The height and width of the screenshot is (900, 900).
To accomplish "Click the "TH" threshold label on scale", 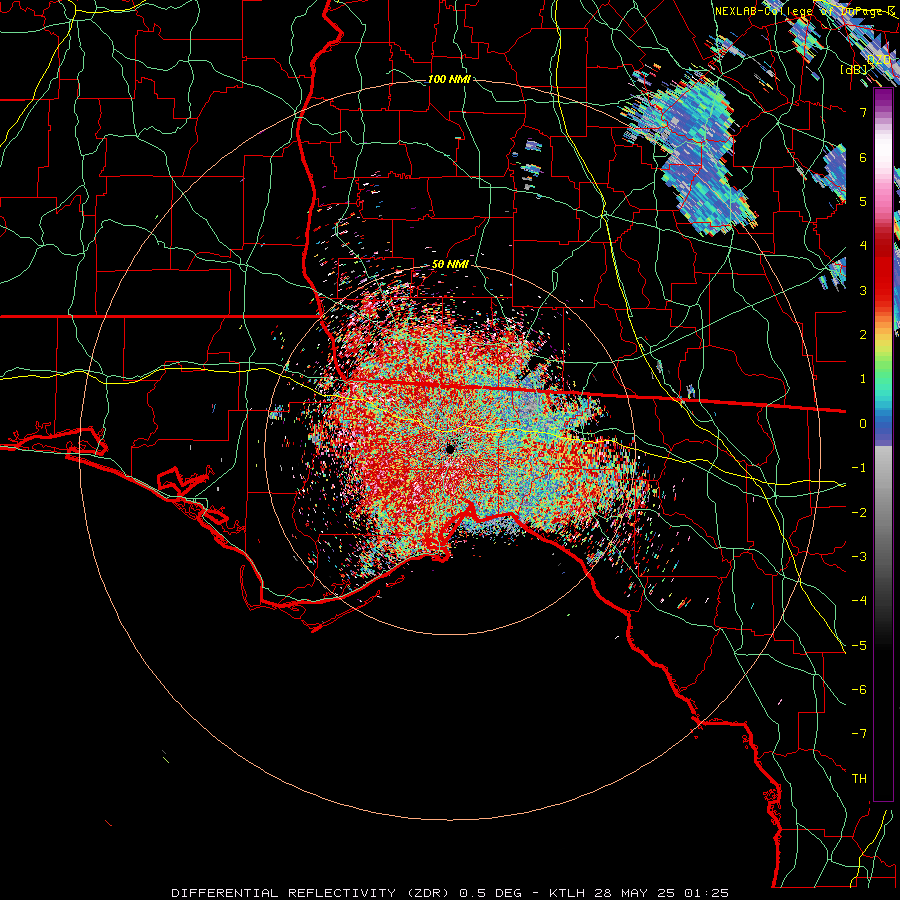I will [x=859, y=779].
